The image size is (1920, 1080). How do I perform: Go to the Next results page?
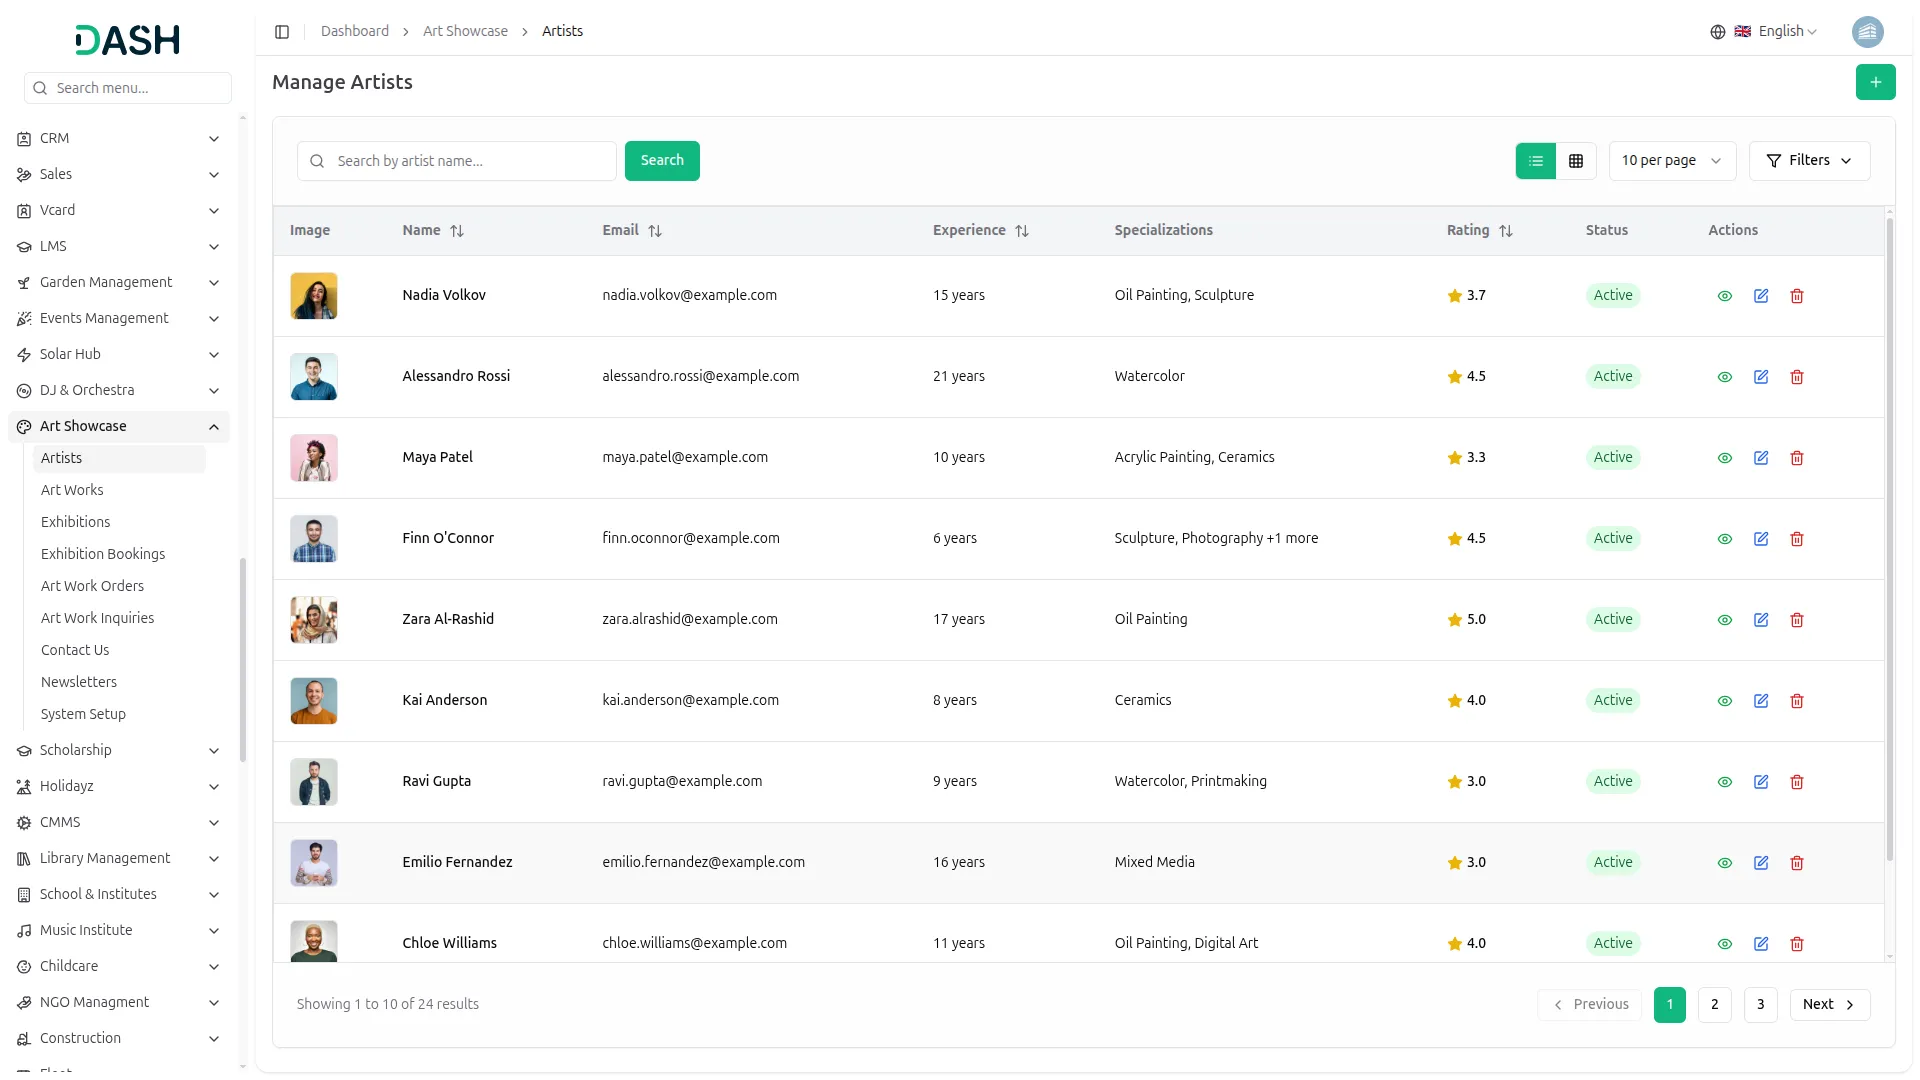pyautogui.click(x=1829, y=1004)
